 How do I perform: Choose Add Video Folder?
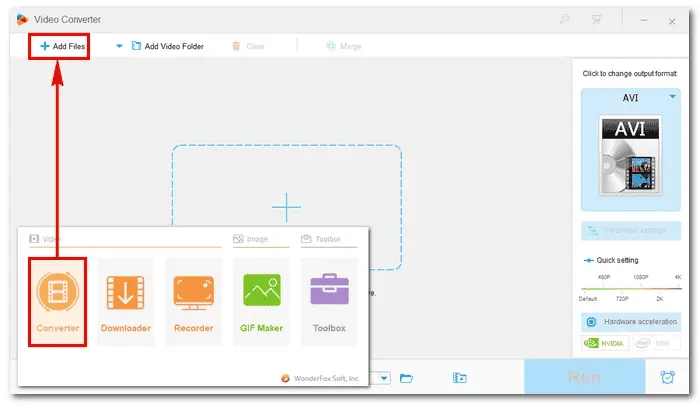pyautogui.click(x=167, y=46)
